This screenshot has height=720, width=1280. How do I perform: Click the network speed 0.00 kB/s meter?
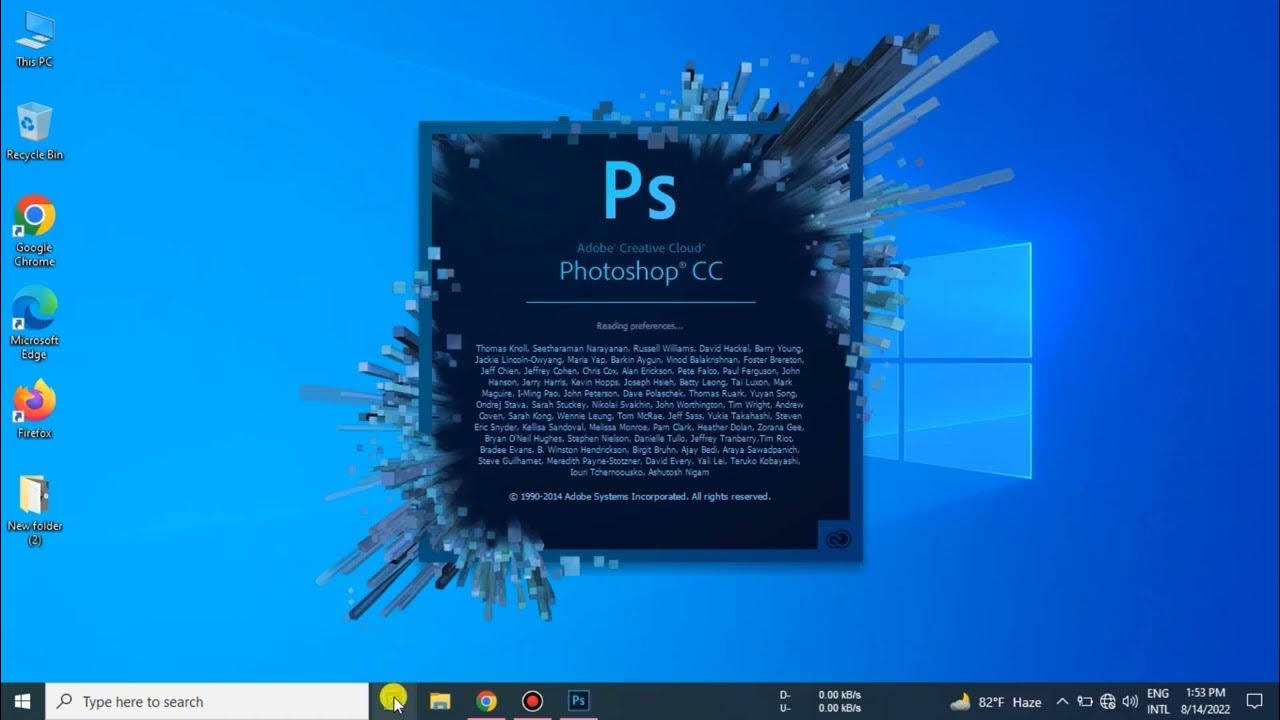tap(820, 702)
